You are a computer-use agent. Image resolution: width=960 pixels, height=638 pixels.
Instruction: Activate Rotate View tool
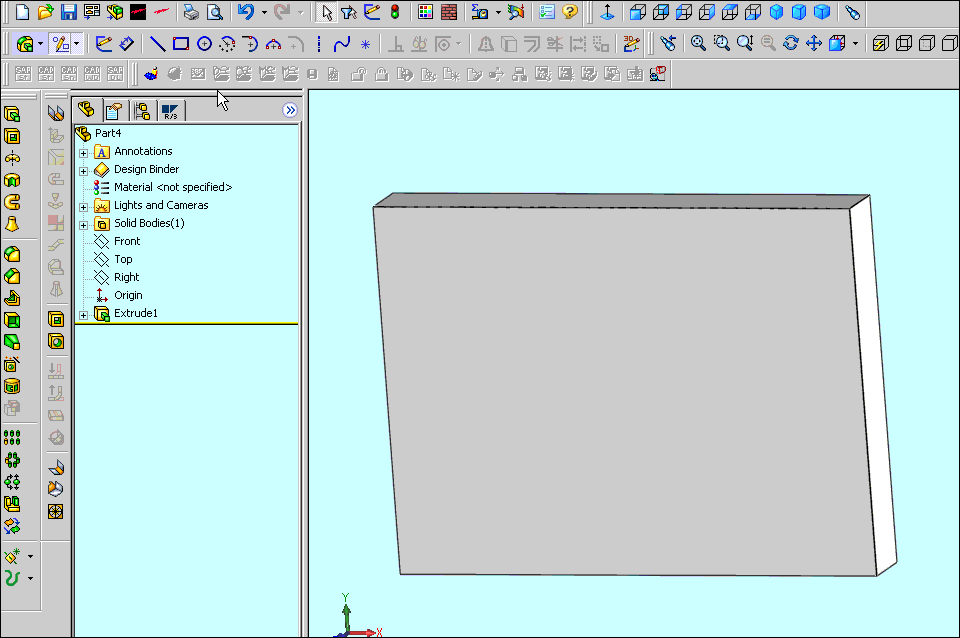(x=790, y=43)
